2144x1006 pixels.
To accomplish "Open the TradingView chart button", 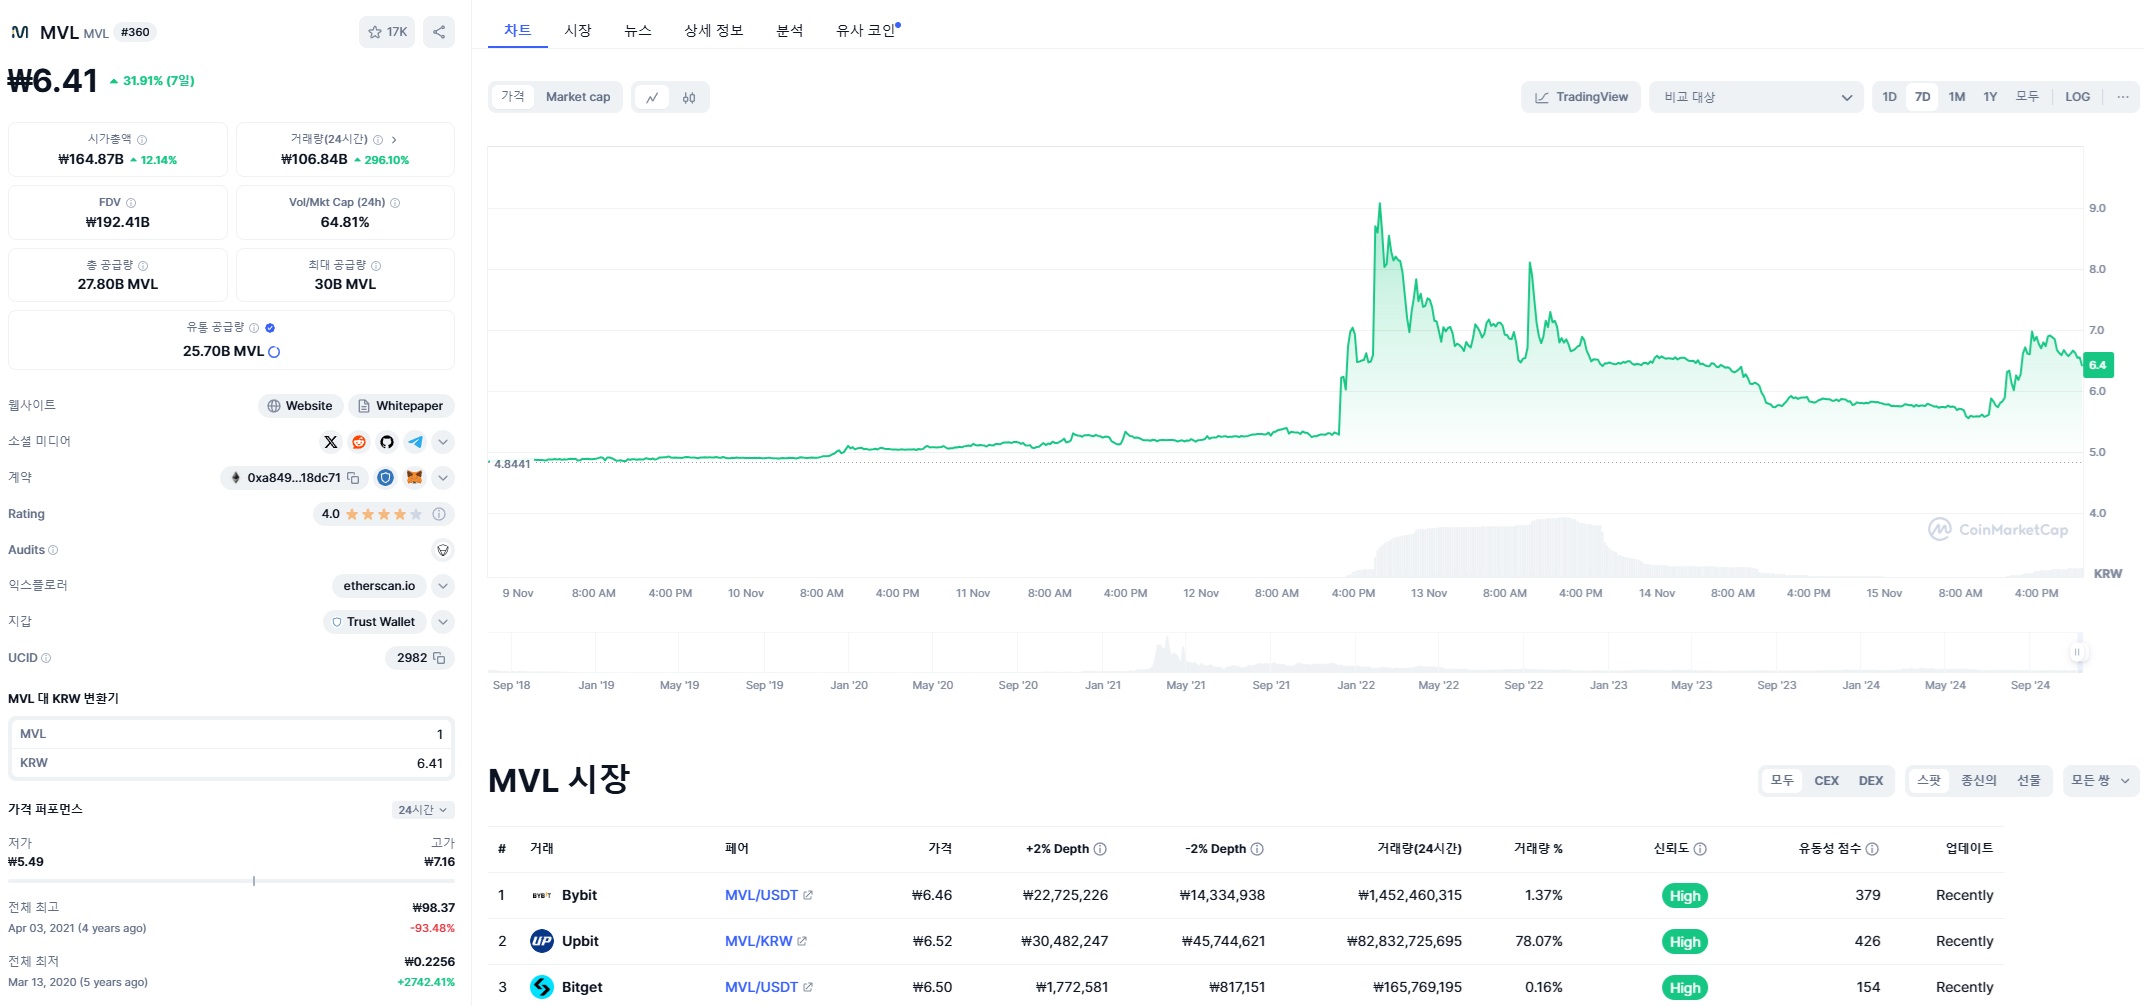I will [1581, 97].
